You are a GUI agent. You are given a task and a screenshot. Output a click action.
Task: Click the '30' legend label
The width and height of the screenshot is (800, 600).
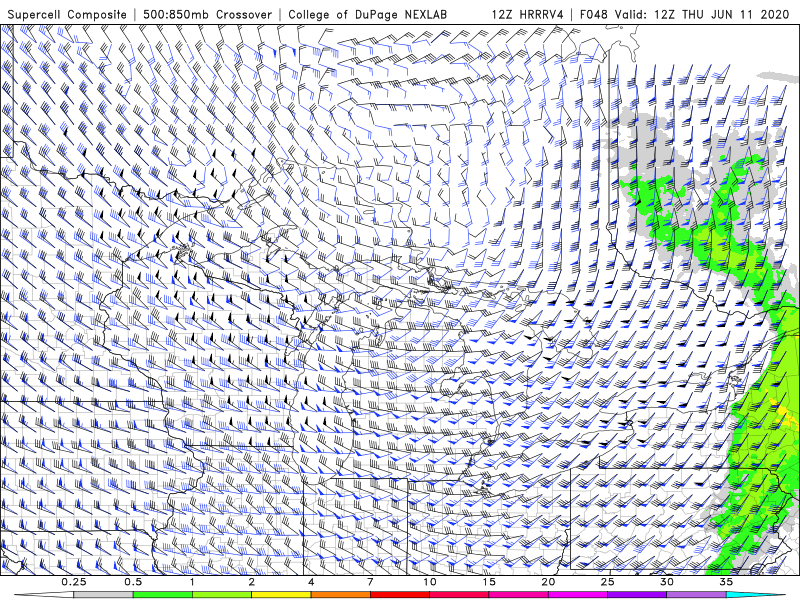point(667,582)
